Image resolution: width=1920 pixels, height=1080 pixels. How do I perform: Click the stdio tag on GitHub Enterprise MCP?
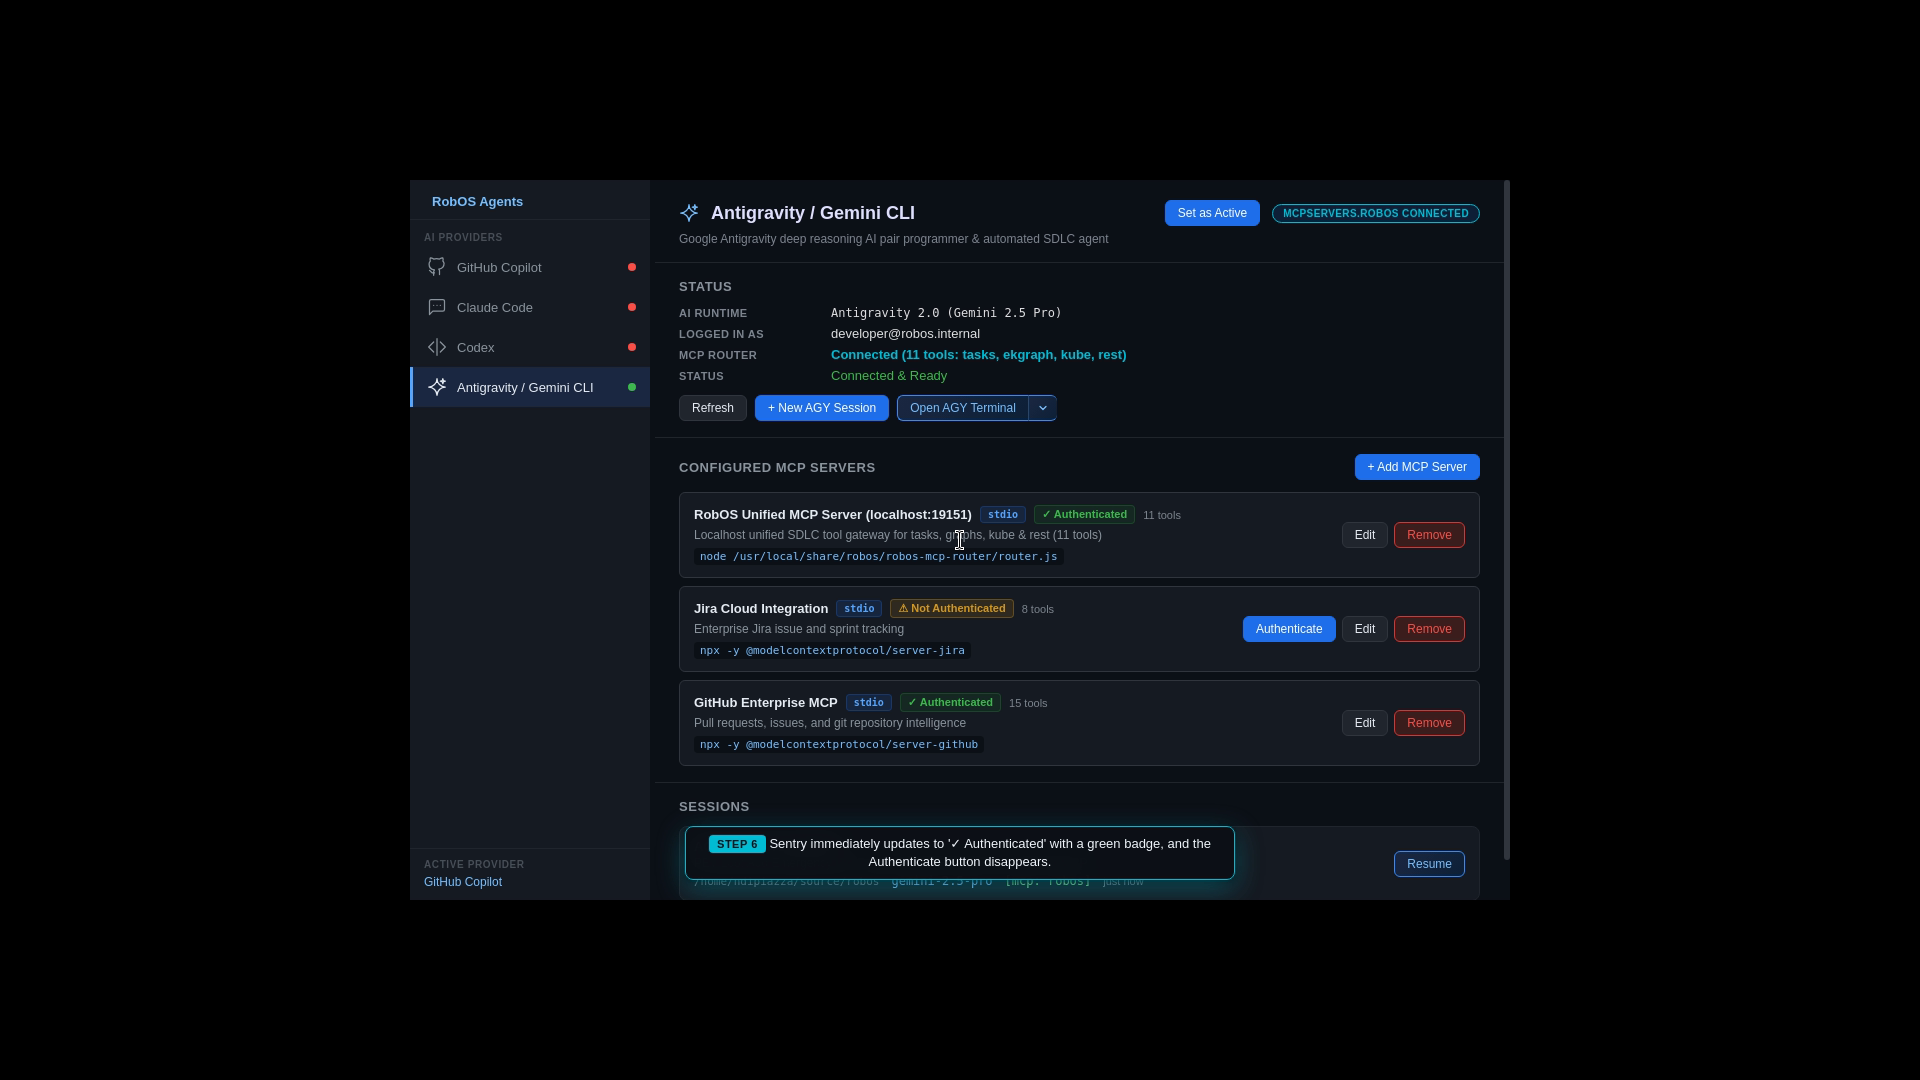[x=869, y=703]
